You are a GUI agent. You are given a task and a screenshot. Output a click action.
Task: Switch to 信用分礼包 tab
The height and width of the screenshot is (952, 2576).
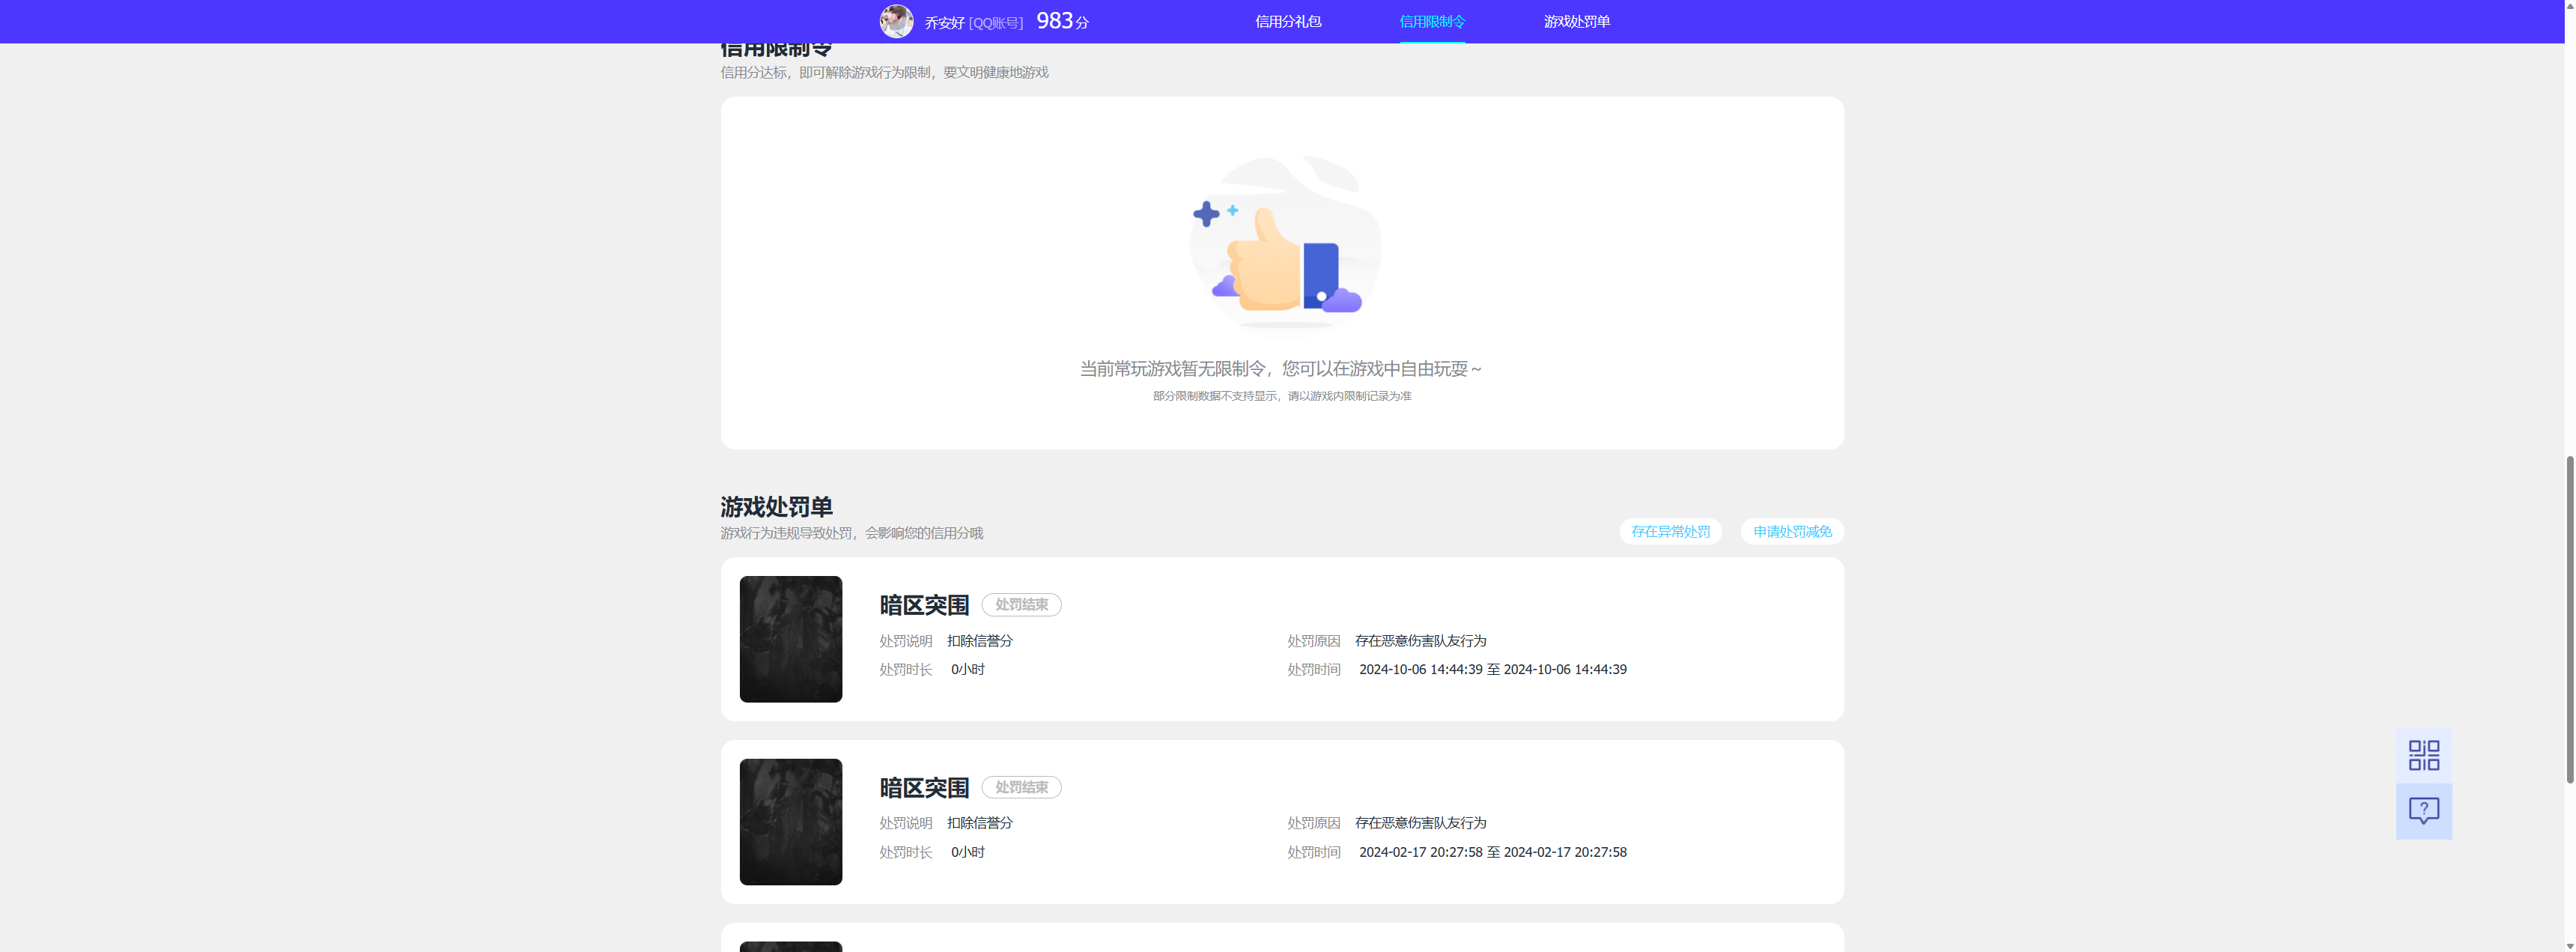pos(1288,21)
